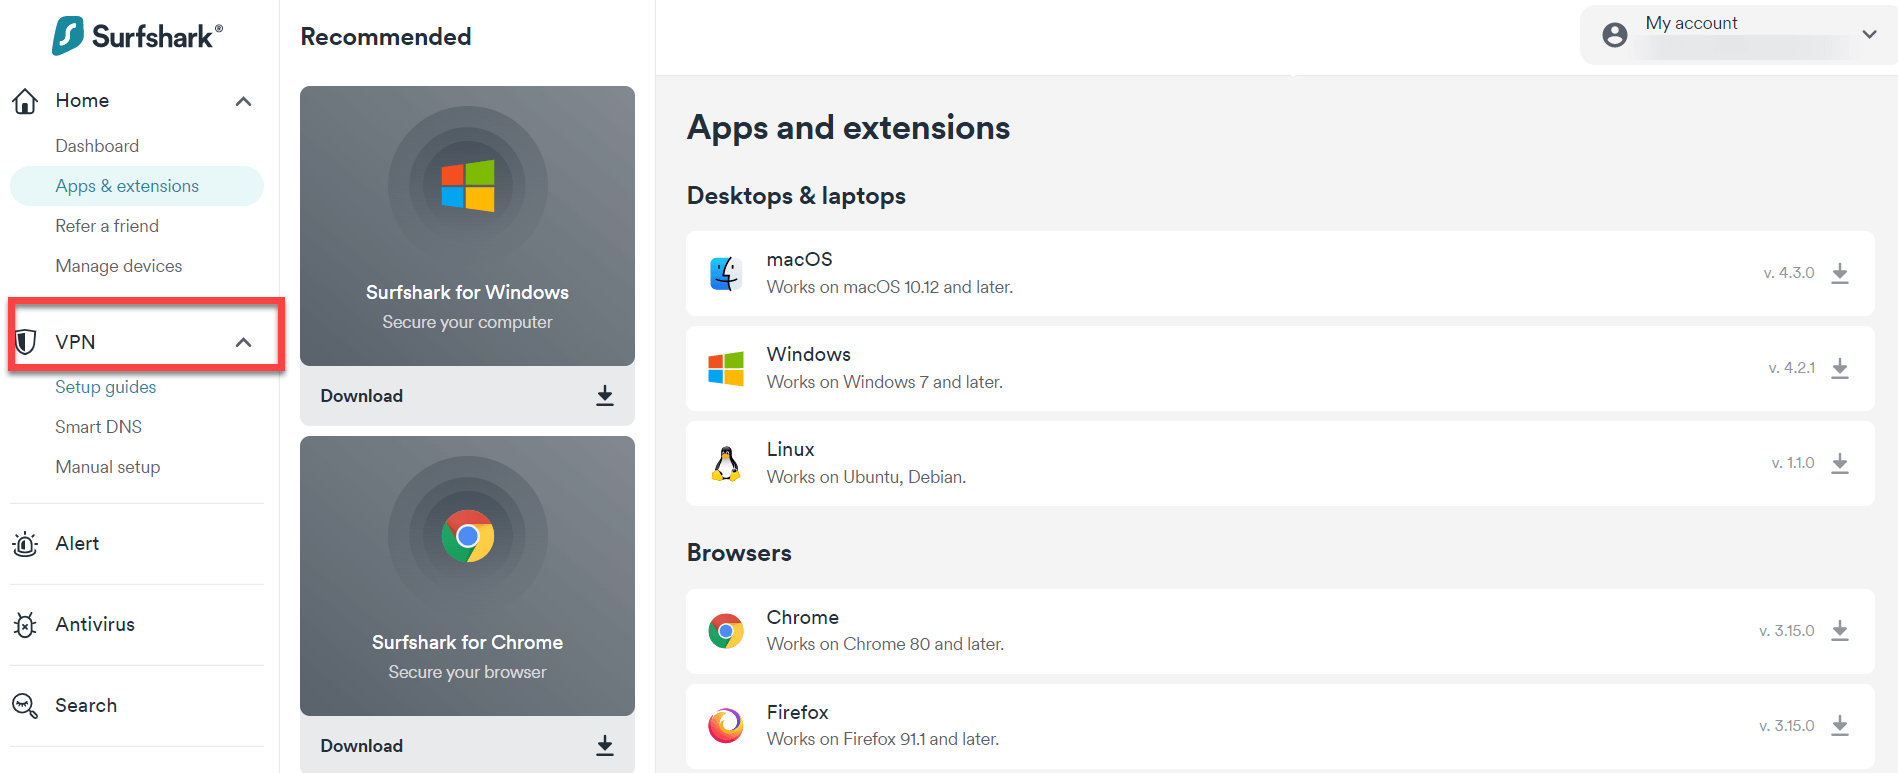Click the Chrome row title

(802, 617)
